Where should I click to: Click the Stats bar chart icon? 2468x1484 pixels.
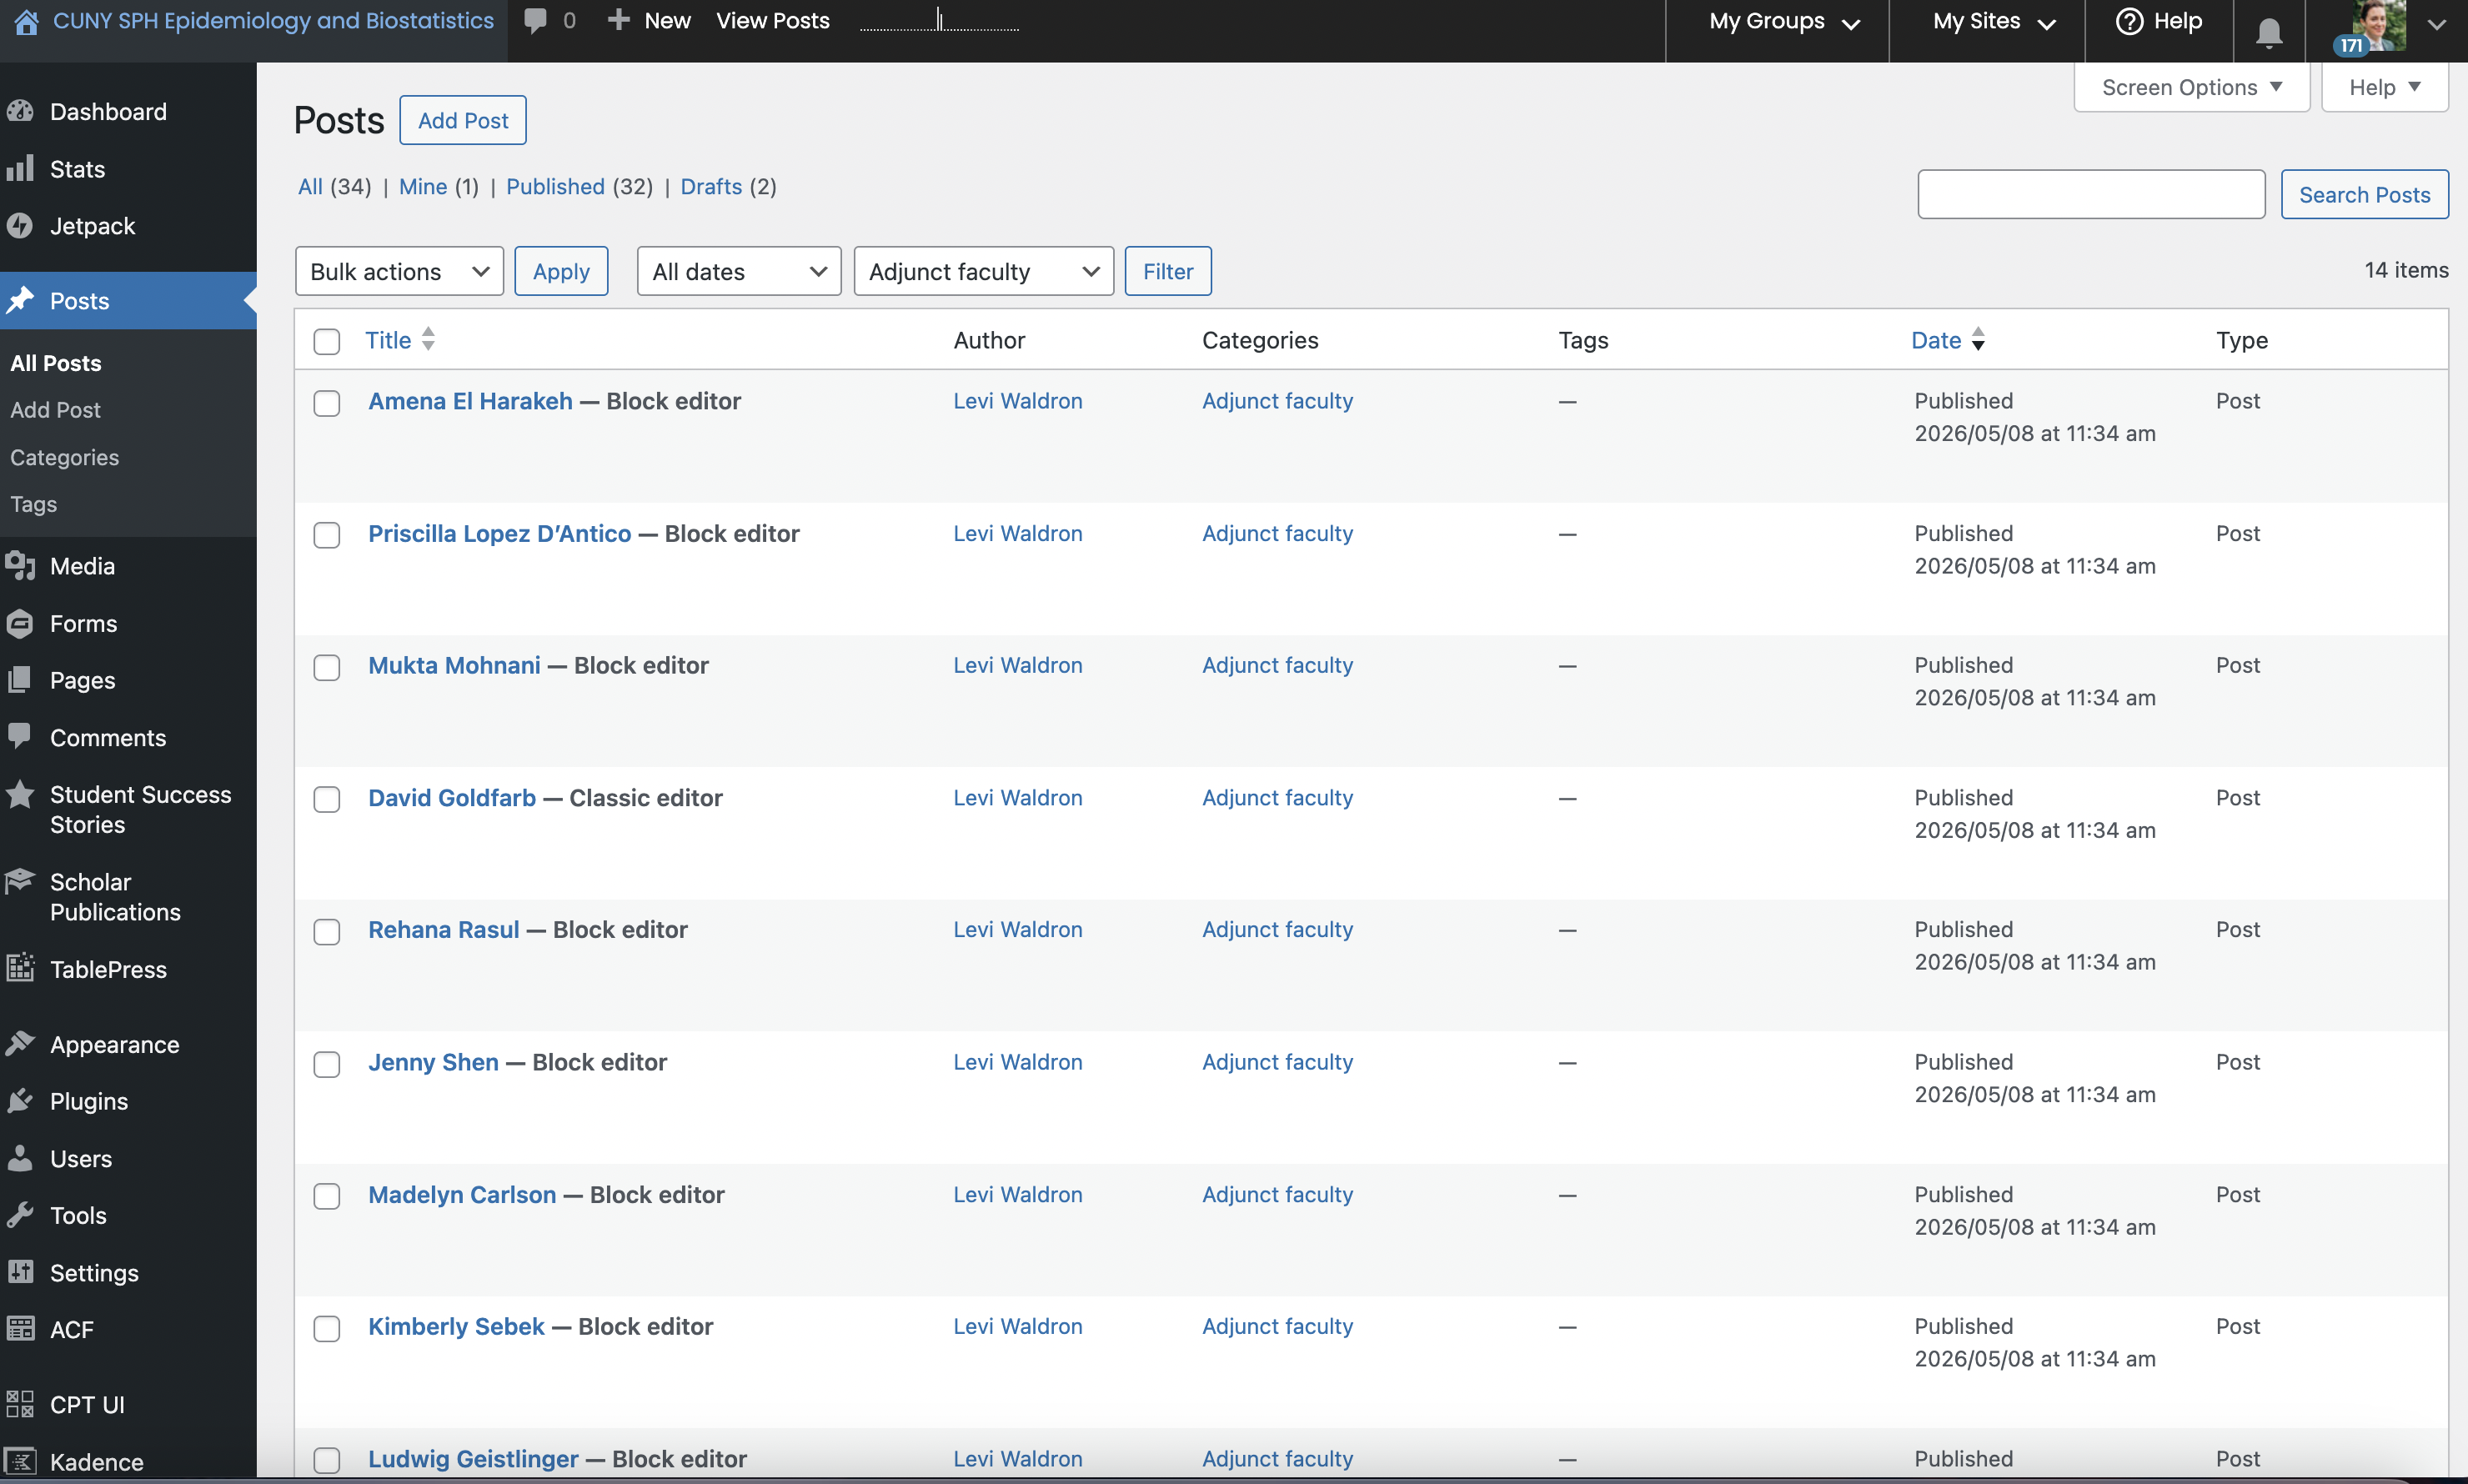20,168
